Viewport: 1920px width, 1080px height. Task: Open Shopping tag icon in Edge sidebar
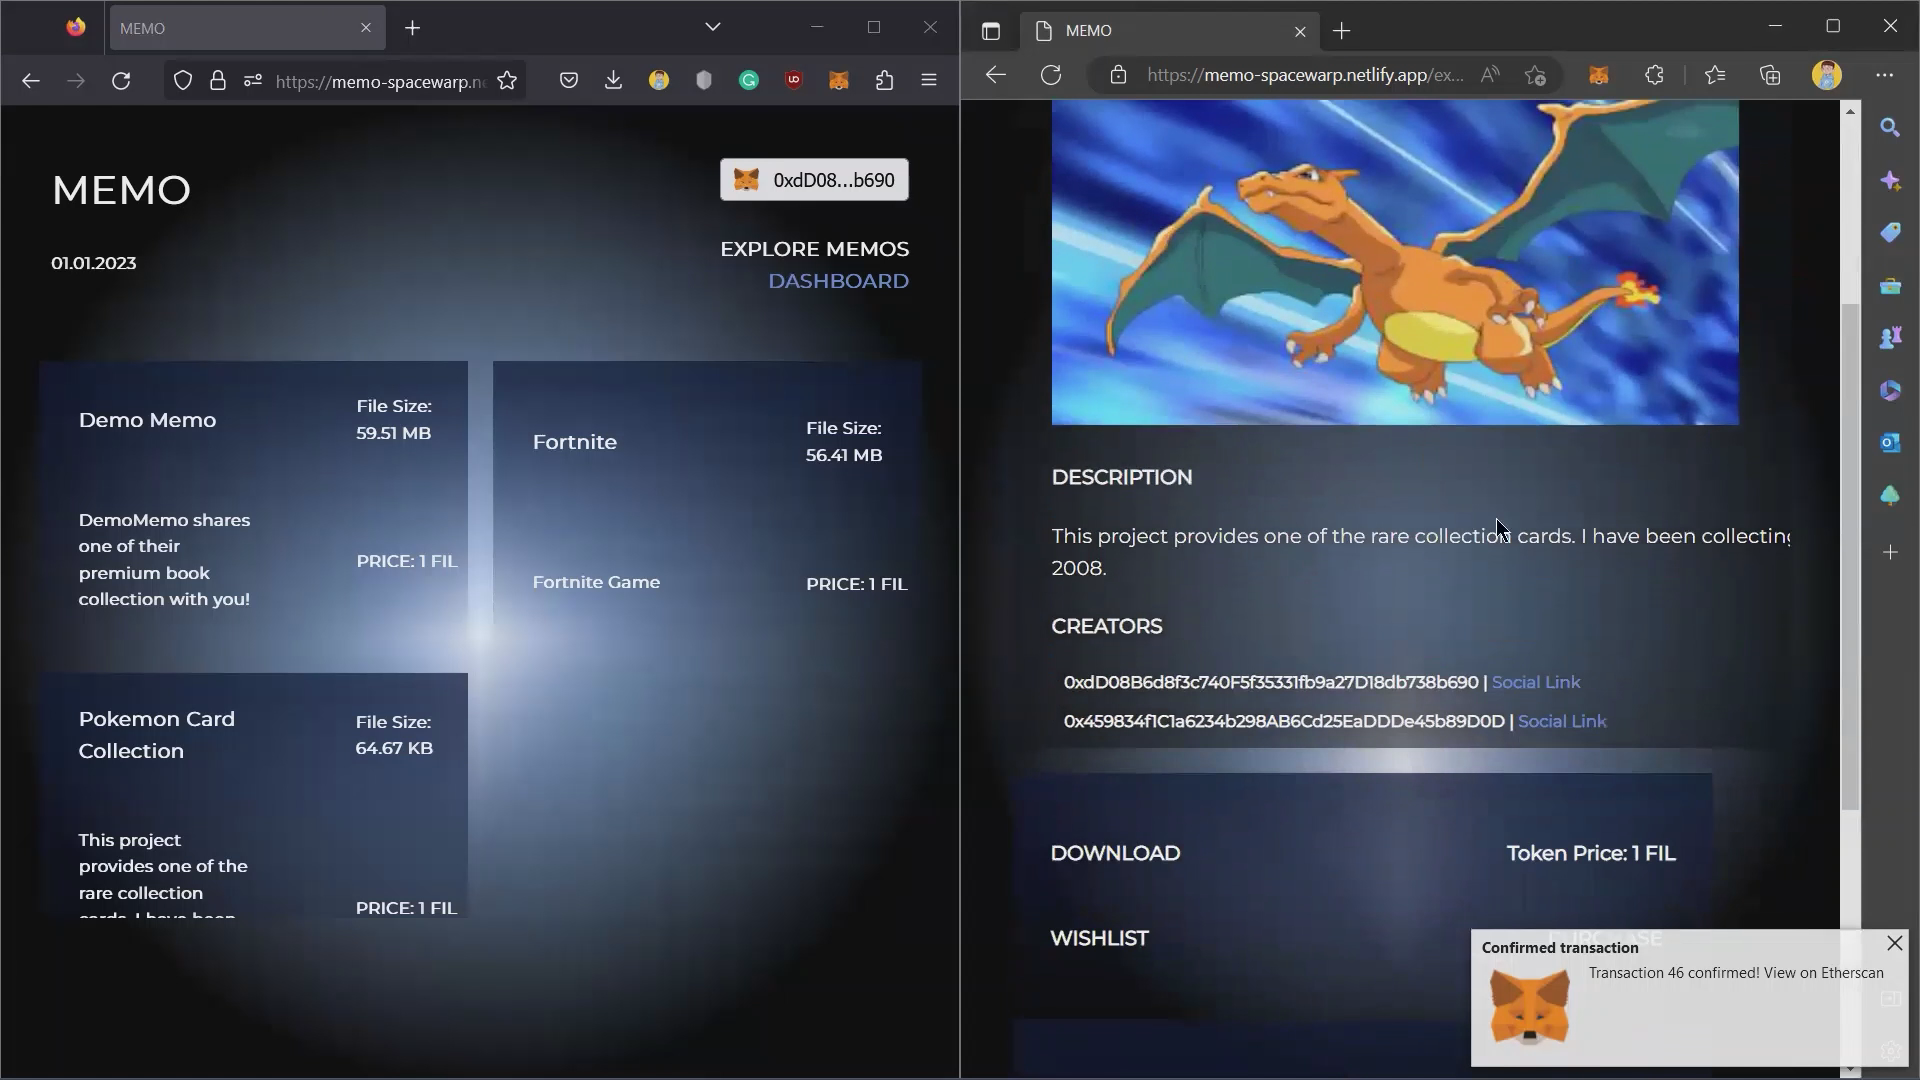(x=1890, y=233)
